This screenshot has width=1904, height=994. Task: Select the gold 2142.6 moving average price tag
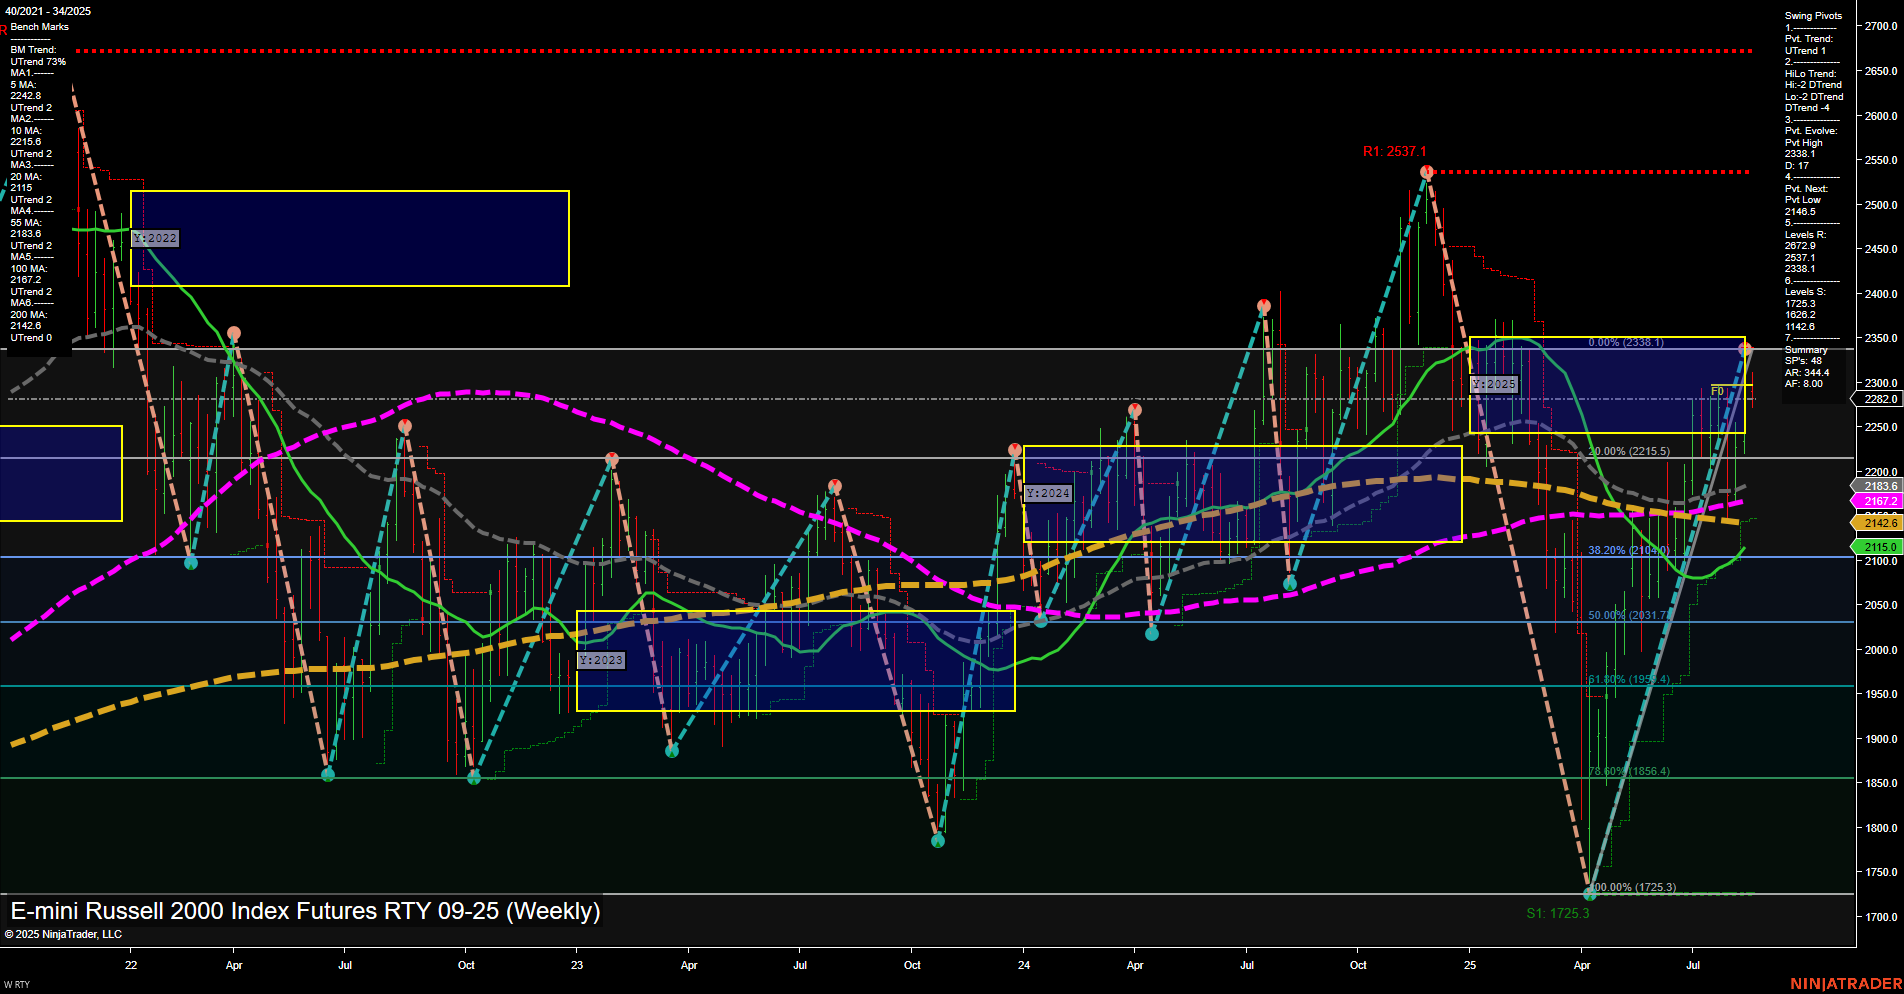[1878, 522]
